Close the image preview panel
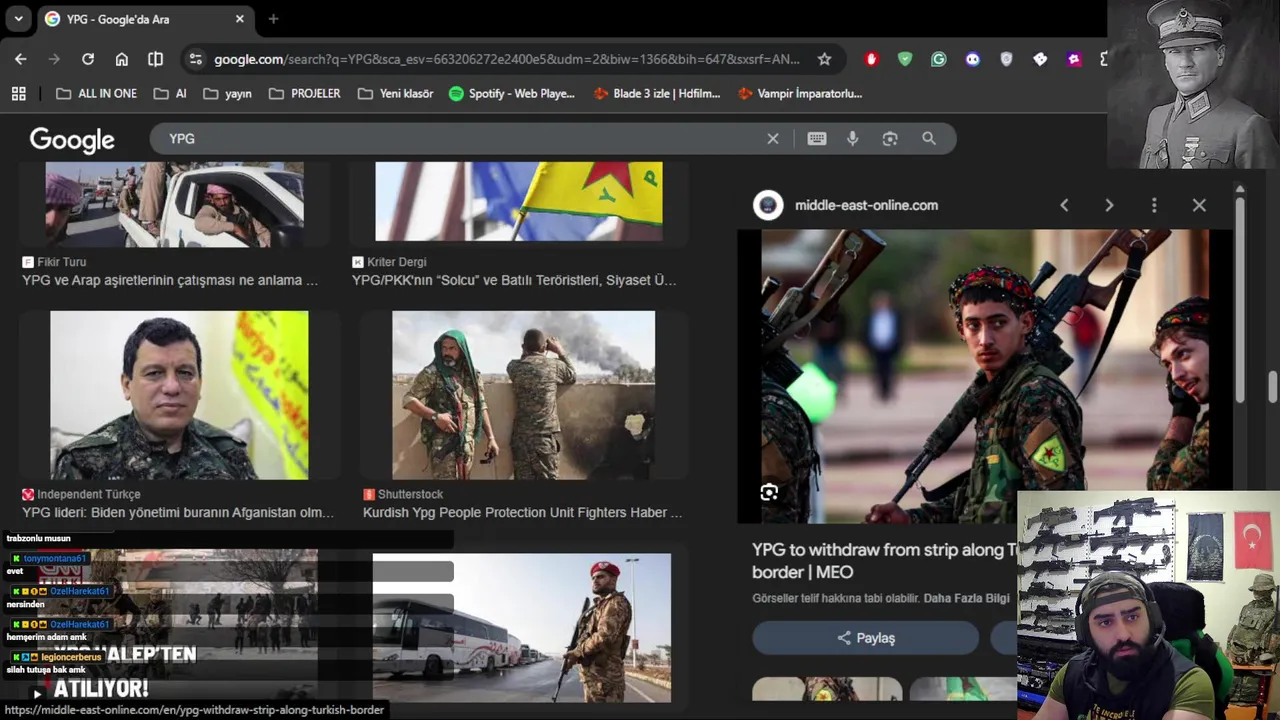Viewport: 1280px width, 720px height. click(x=1199, y=205)
